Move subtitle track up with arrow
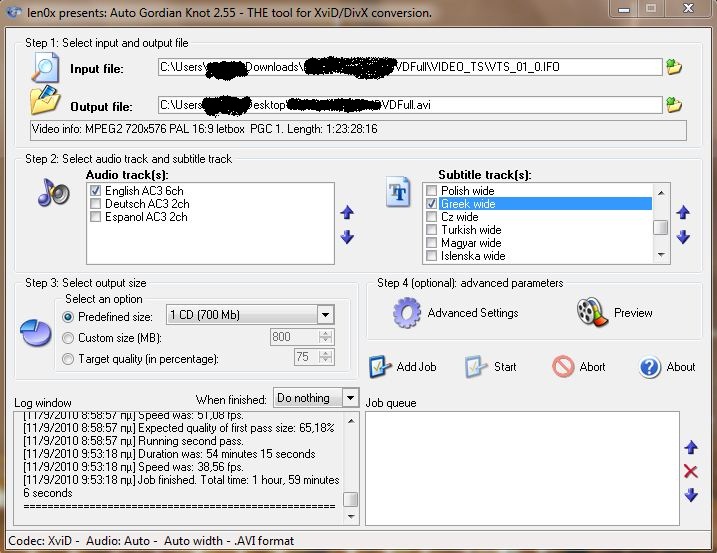 pos(683,212)
